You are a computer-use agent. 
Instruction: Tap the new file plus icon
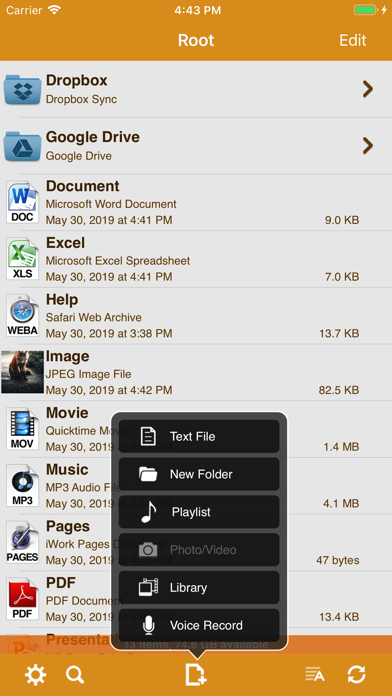tap(196, 675)
